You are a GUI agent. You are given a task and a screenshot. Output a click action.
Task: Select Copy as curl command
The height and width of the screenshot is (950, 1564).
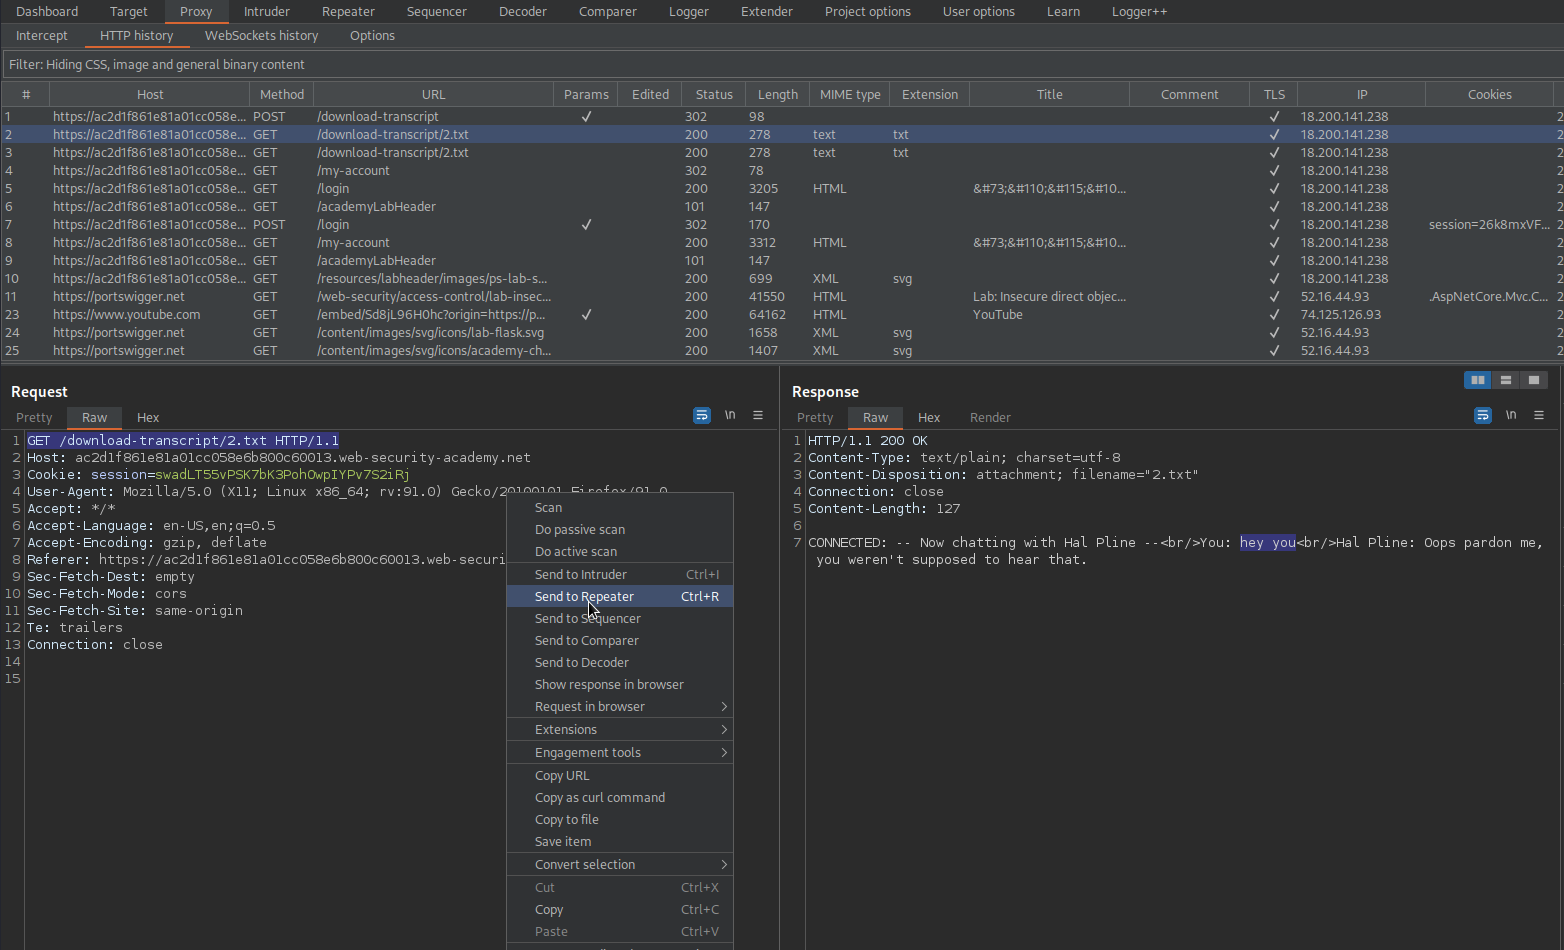pos(620,798)
